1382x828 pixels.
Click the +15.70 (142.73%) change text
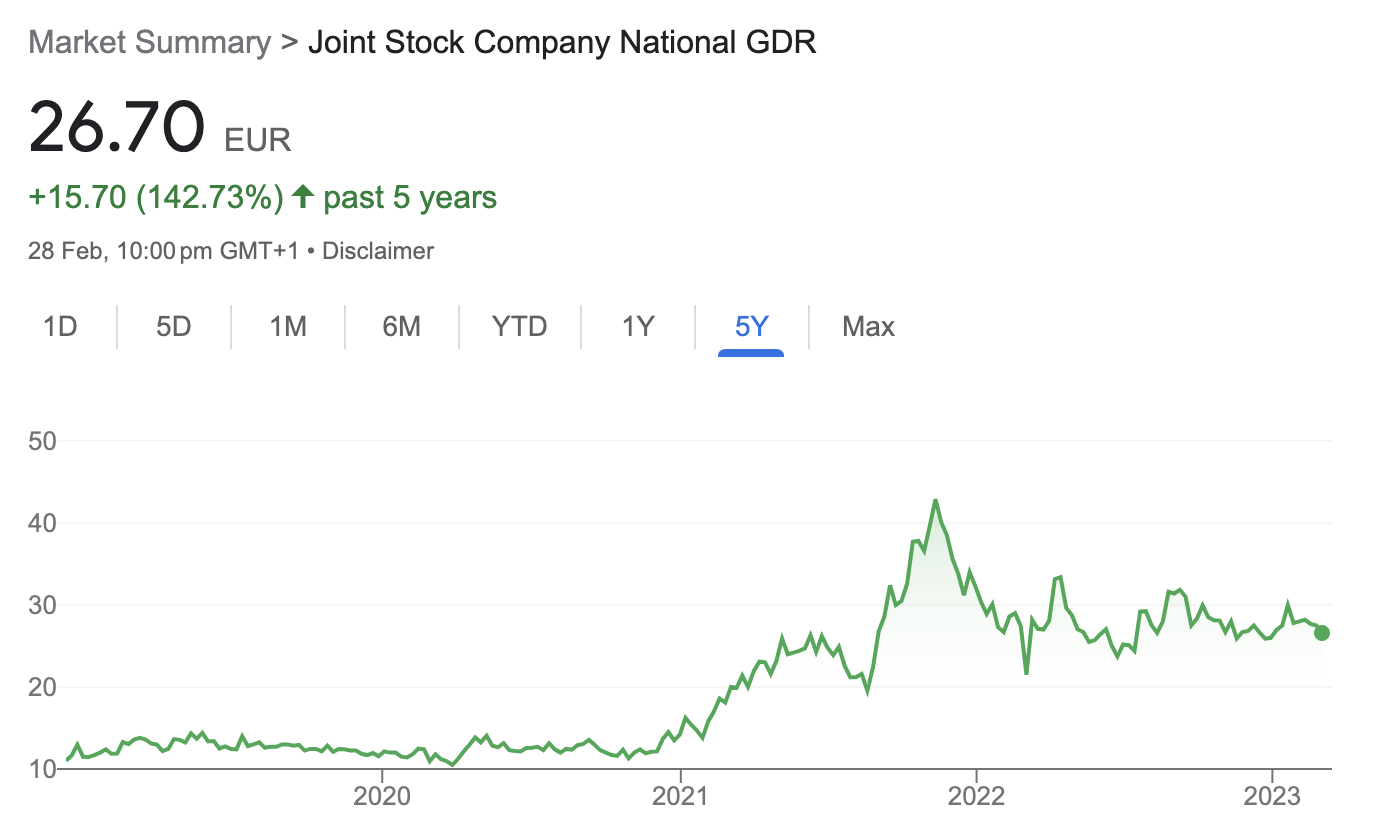click(x=156, y=197)
